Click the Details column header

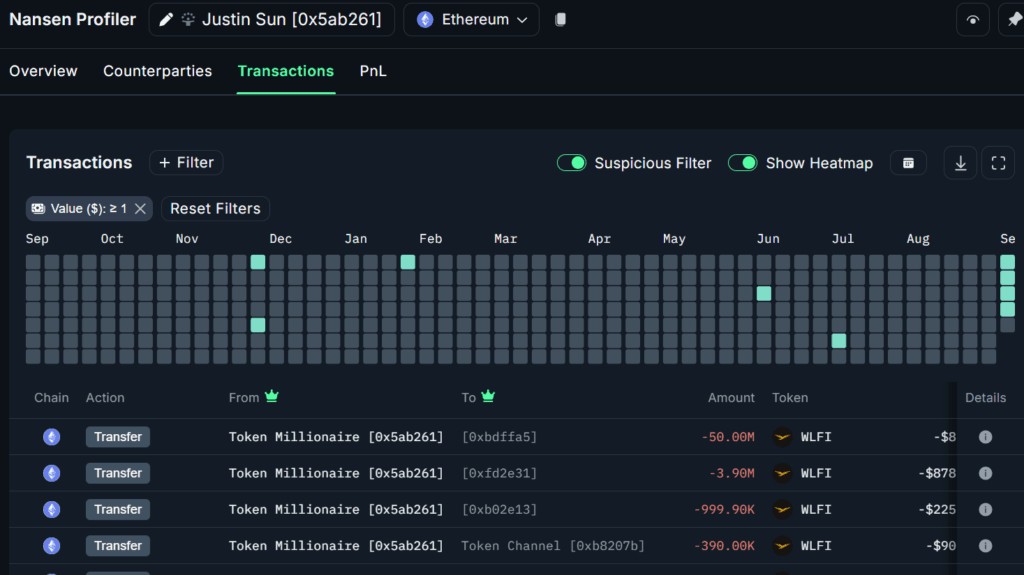pyautogui.click(x=985, y=397)
